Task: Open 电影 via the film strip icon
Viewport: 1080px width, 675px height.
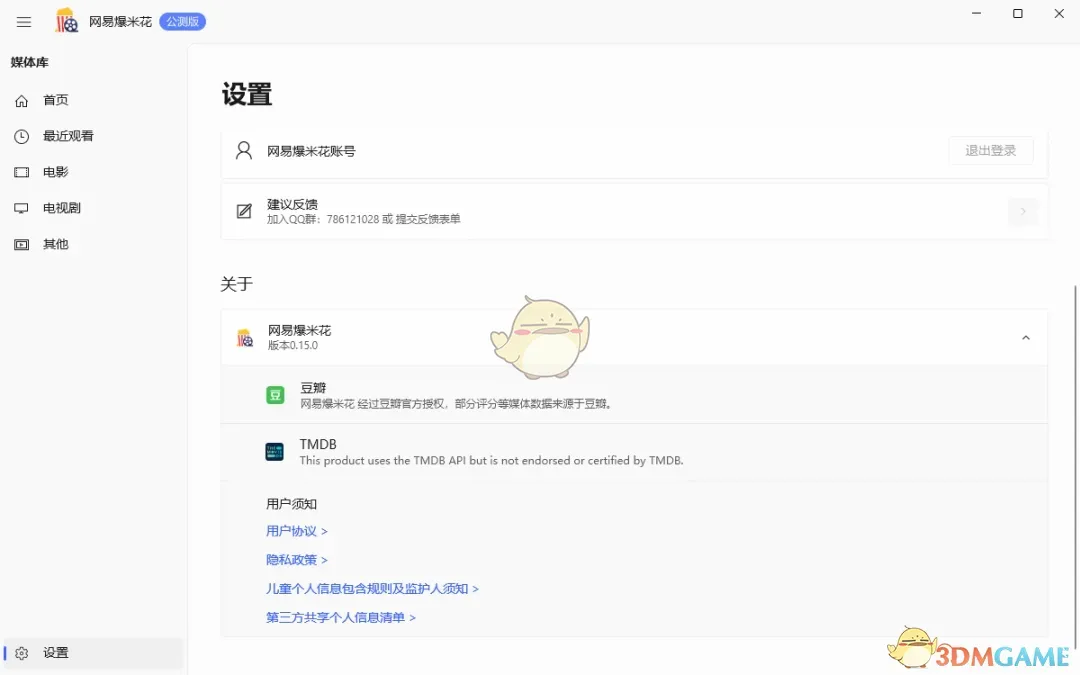Action: click(22, 172)
